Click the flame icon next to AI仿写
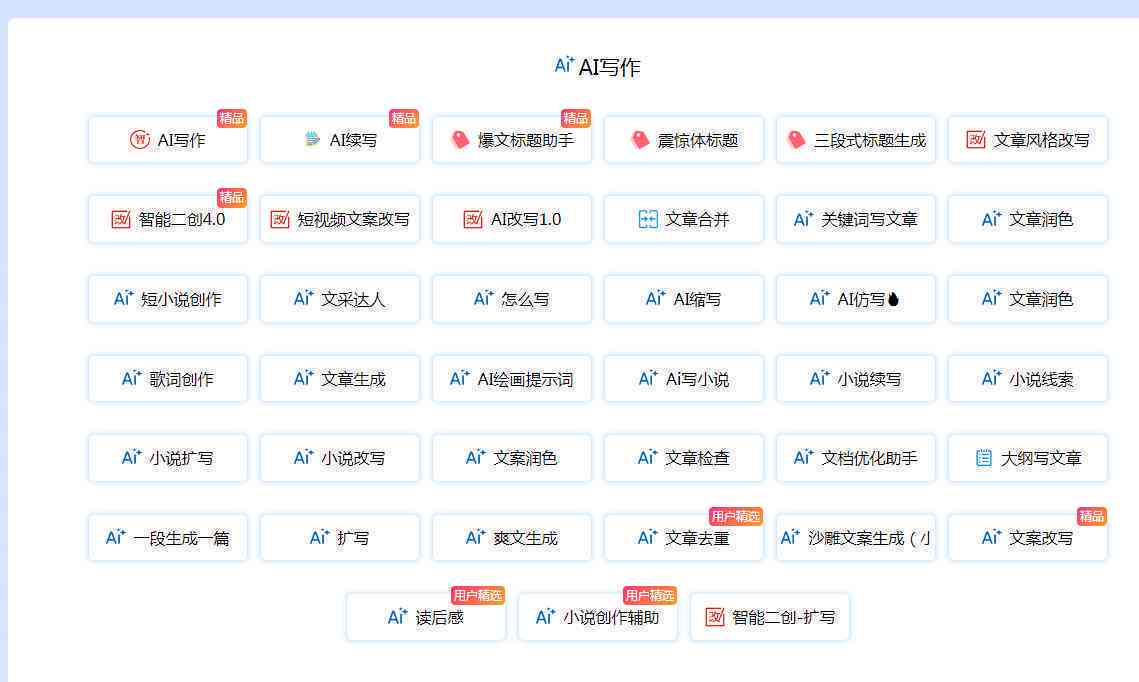1139x682 pixels. (893, 299)
